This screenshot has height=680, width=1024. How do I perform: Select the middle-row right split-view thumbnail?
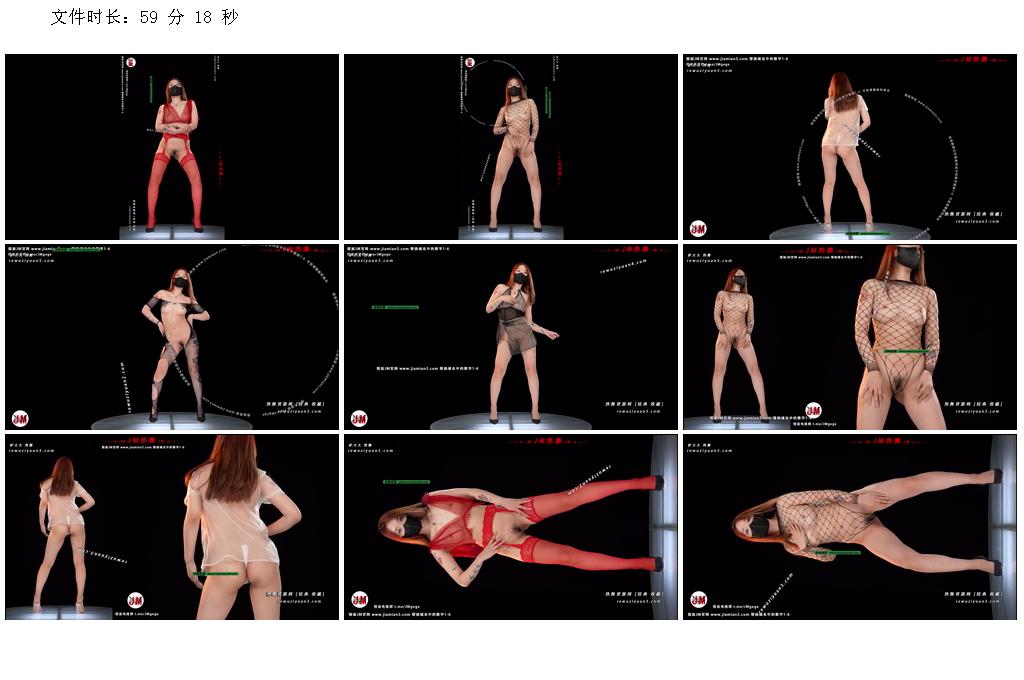click(x=849, y=337)
